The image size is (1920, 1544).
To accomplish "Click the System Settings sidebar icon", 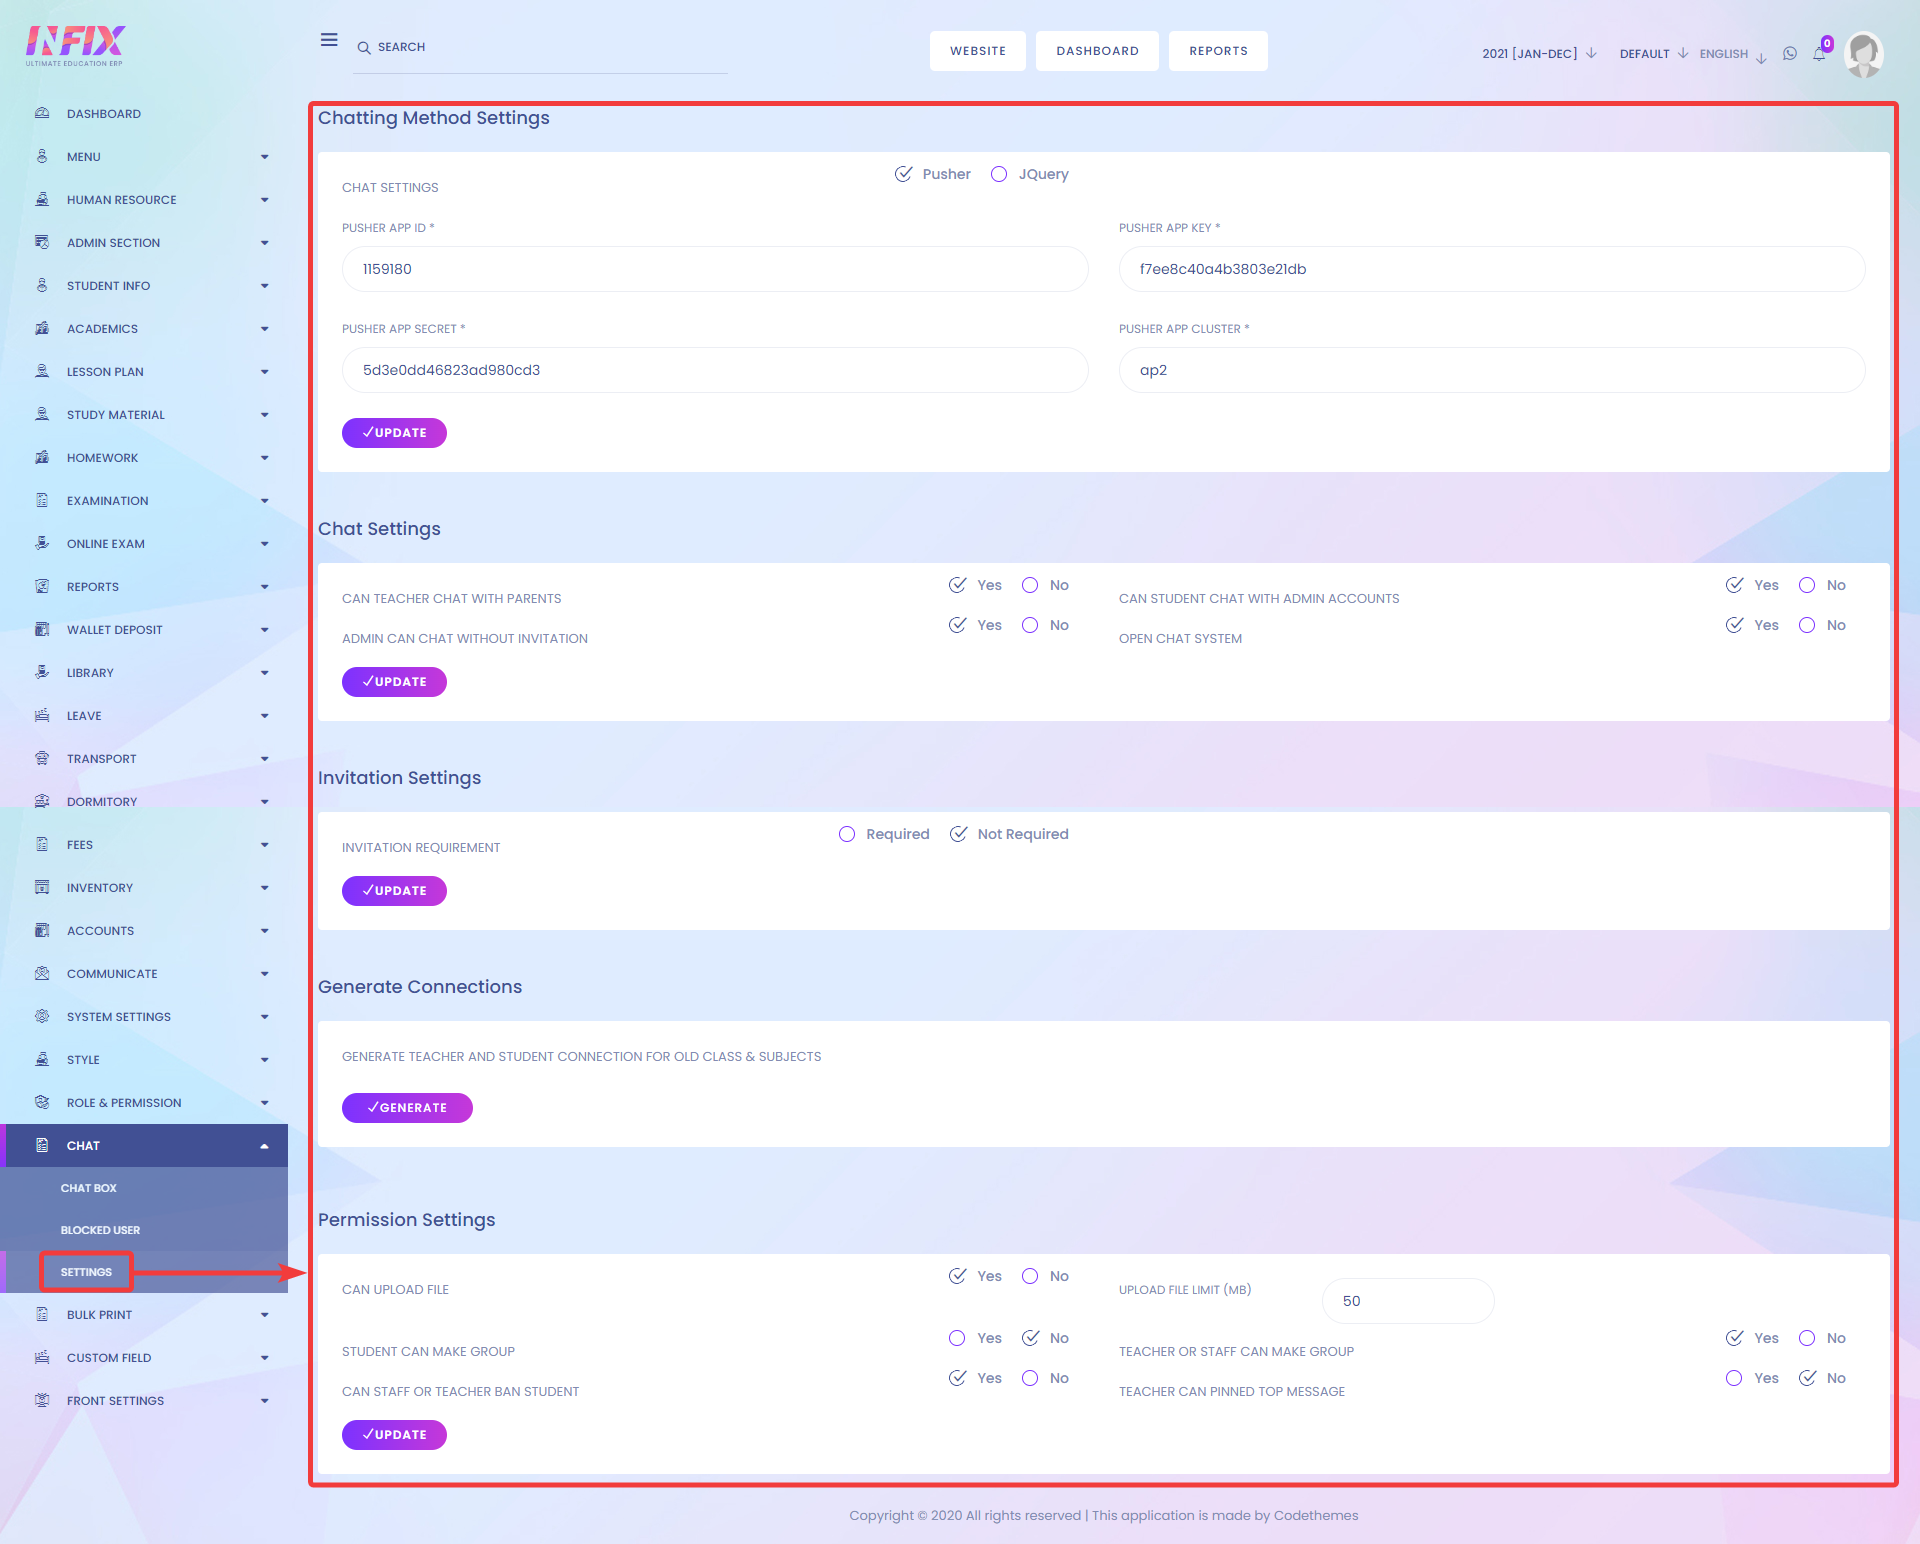I will click(42, 1016).
